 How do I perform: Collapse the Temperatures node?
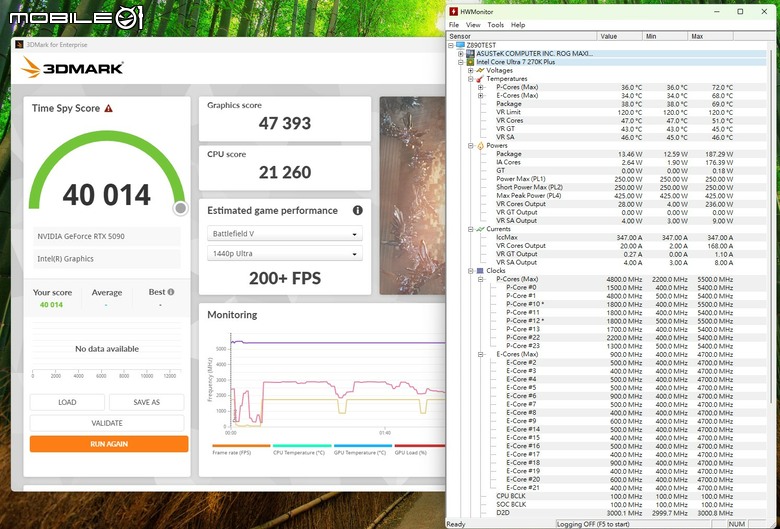471,79
